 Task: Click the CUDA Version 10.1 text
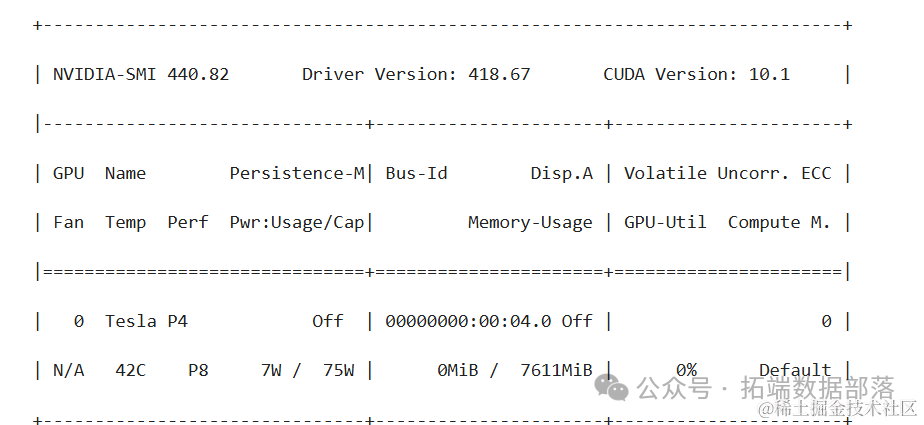pyautogui.click(x=697, y=74)
